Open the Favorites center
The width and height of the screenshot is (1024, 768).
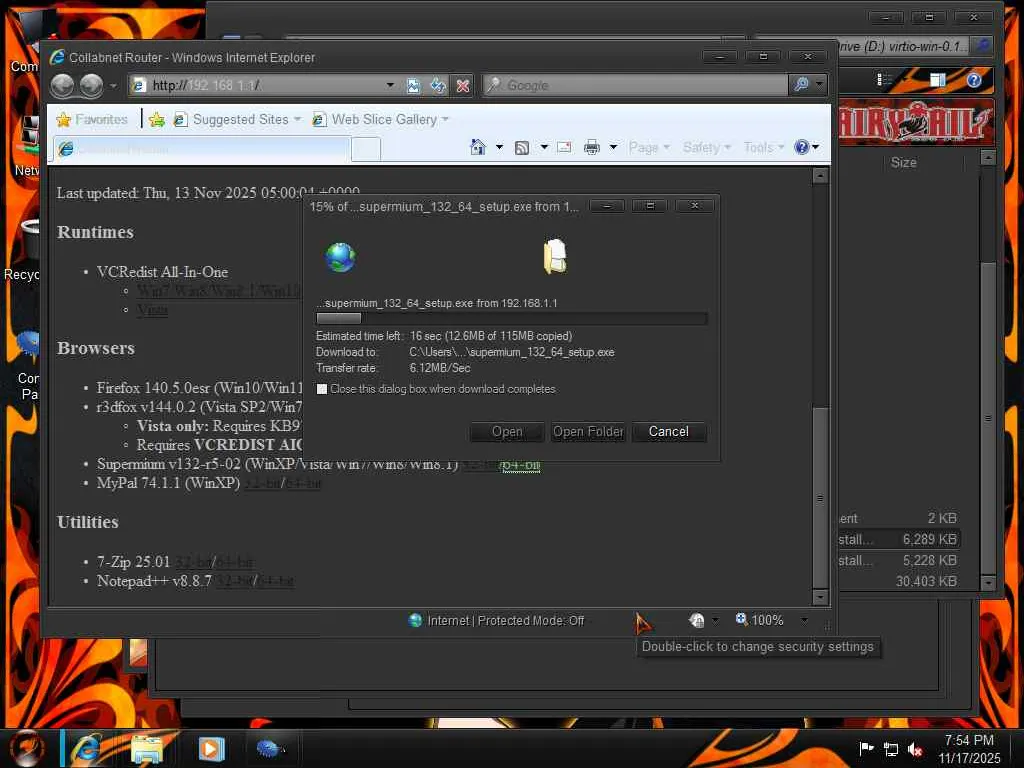[x=93, y=120]
